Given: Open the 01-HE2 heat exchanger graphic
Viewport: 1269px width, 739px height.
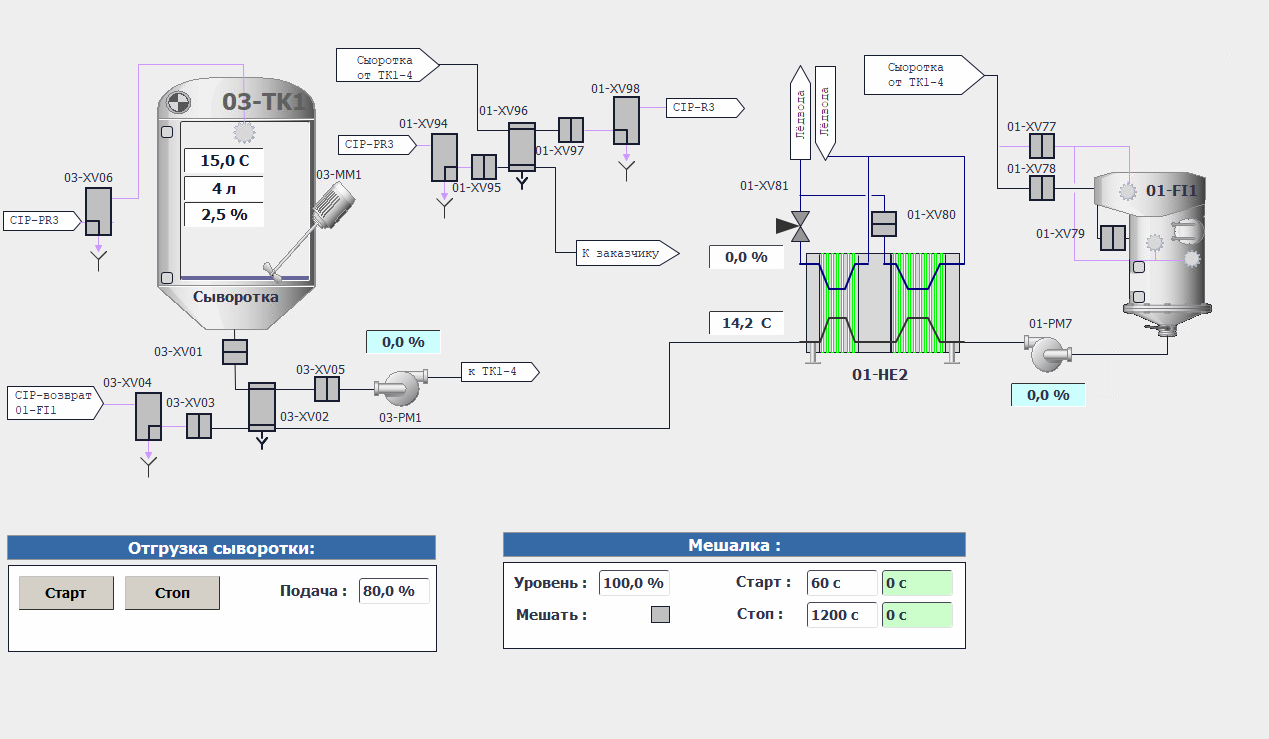Looking at the screenshot, I should (x=882, y=305).
